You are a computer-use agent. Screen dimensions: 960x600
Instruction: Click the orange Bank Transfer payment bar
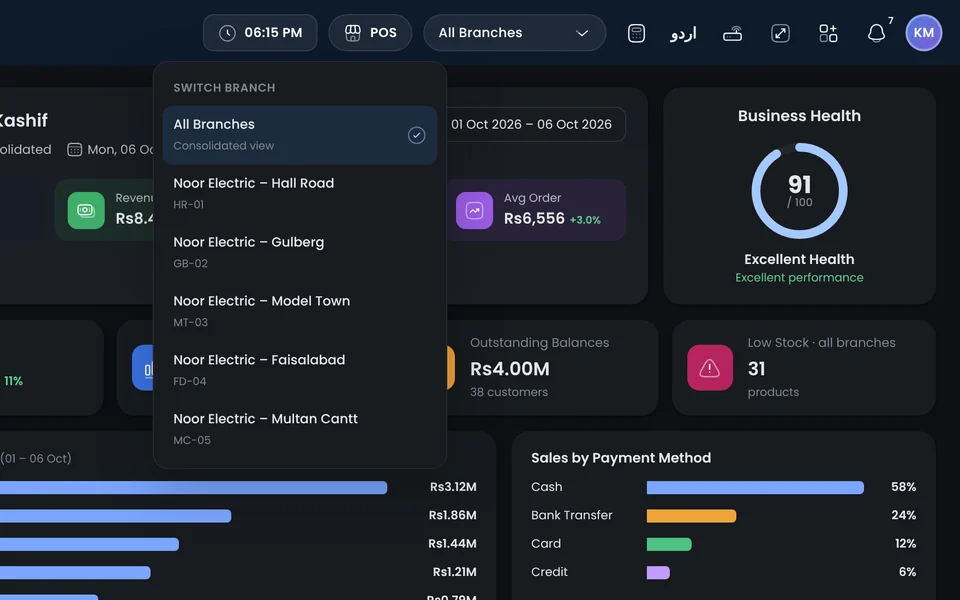[x=691, y=516]
